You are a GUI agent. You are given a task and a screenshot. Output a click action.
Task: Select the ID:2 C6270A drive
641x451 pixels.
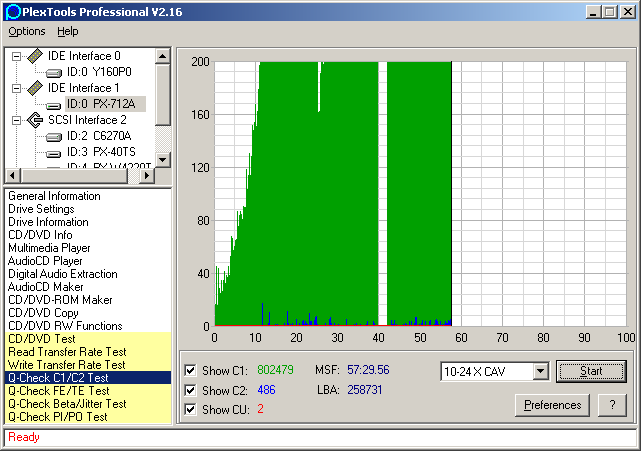pos(99,136)
